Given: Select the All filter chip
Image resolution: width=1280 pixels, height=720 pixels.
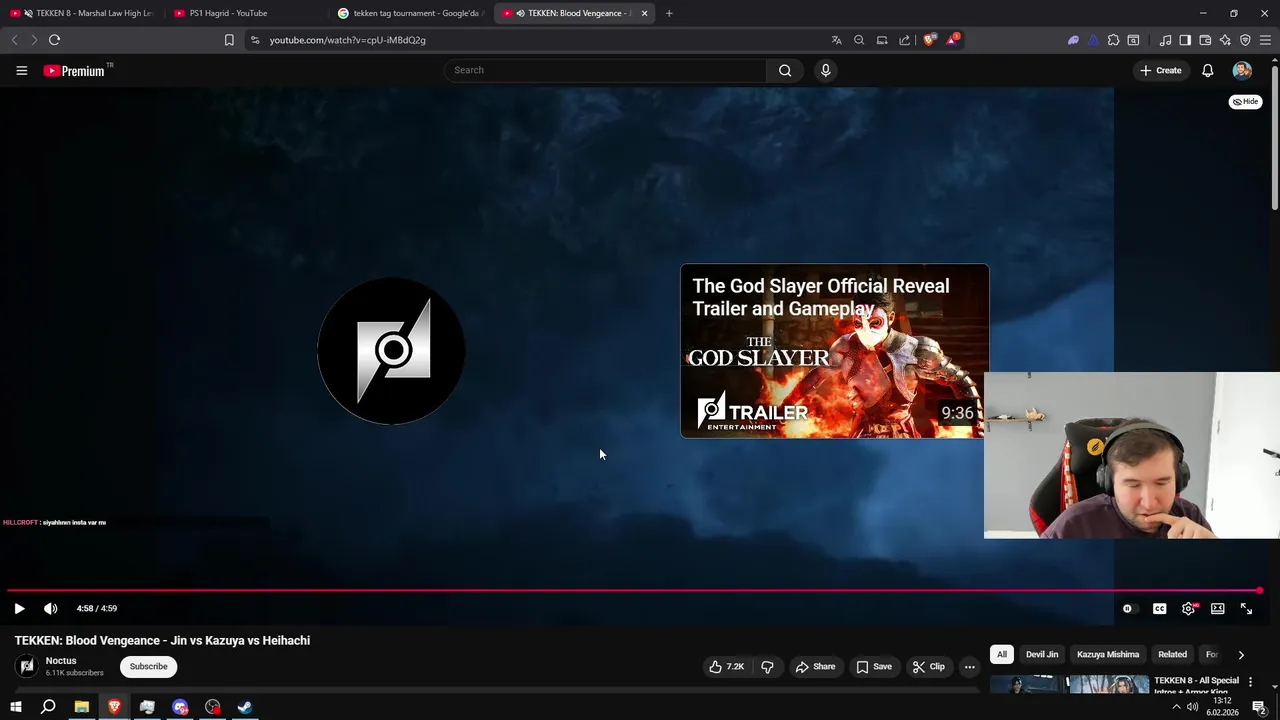Looking at the screenshot, I should (1002, 654).
